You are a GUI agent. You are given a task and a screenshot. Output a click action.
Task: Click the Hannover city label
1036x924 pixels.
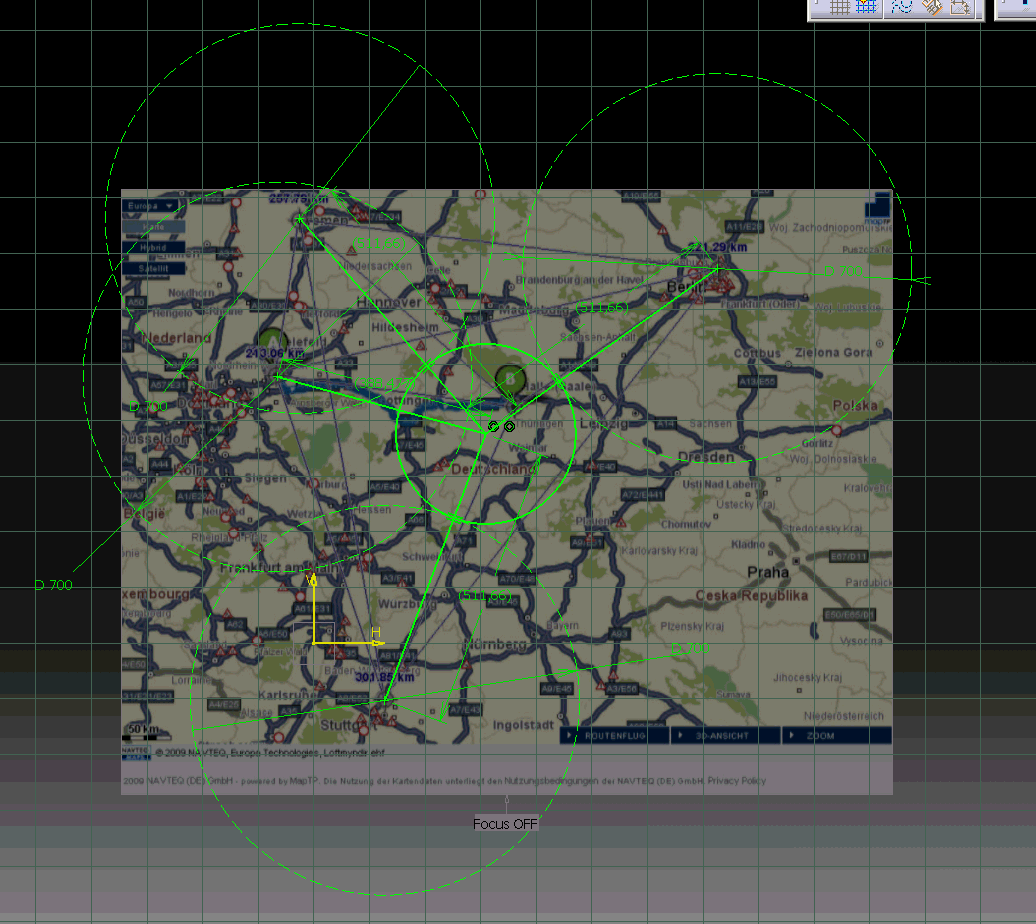point(389,302)
